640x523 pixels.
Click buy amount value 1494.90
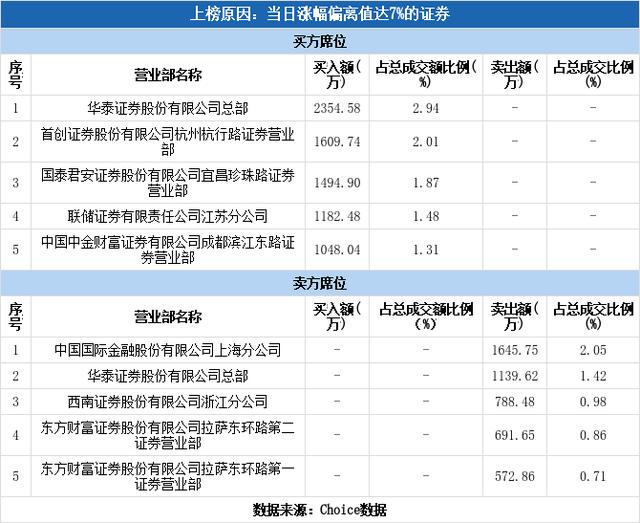pos(337,182)
